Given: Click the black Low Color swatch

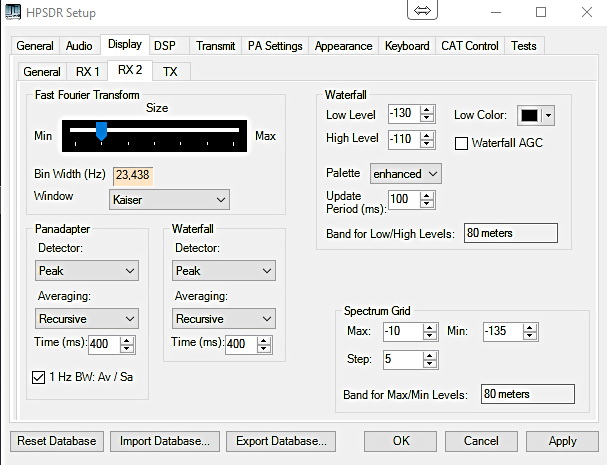Looking at the screenshot, I should click(x=530, y=115).
